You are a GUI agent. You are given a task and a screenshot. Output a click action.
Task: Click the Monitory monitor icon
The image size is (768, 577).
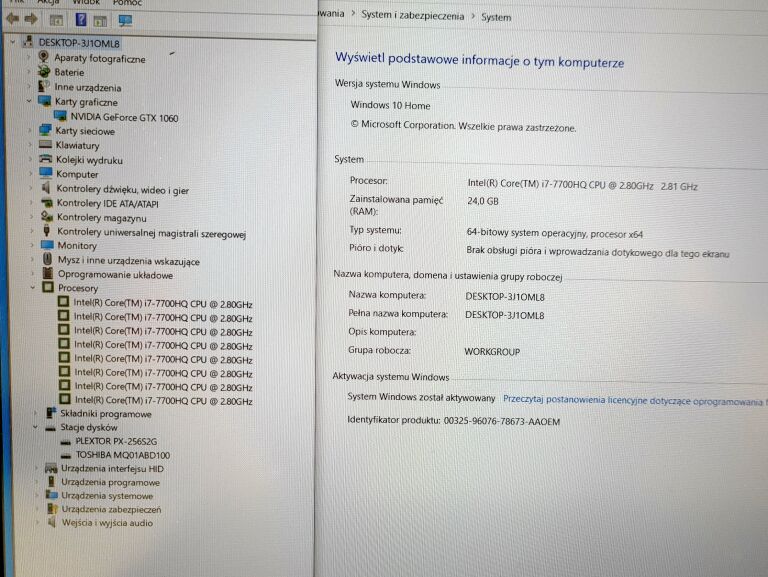(x=48, y=244)
